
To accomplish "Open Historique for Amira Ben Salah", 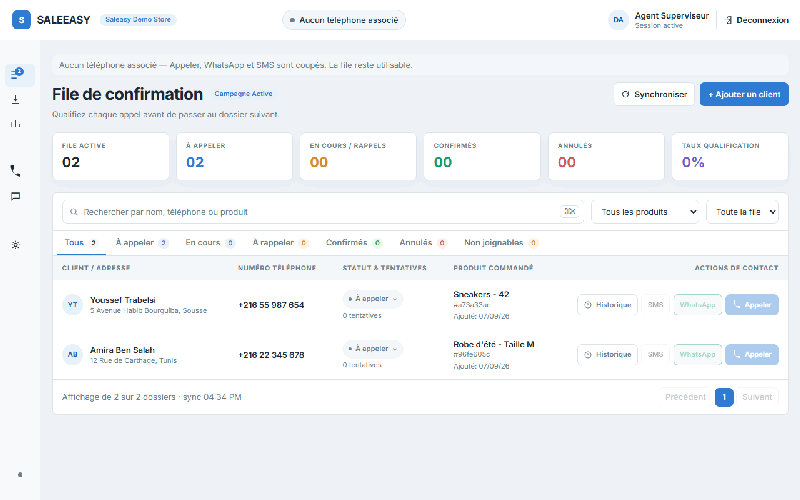I will click(x=607, y=355).
